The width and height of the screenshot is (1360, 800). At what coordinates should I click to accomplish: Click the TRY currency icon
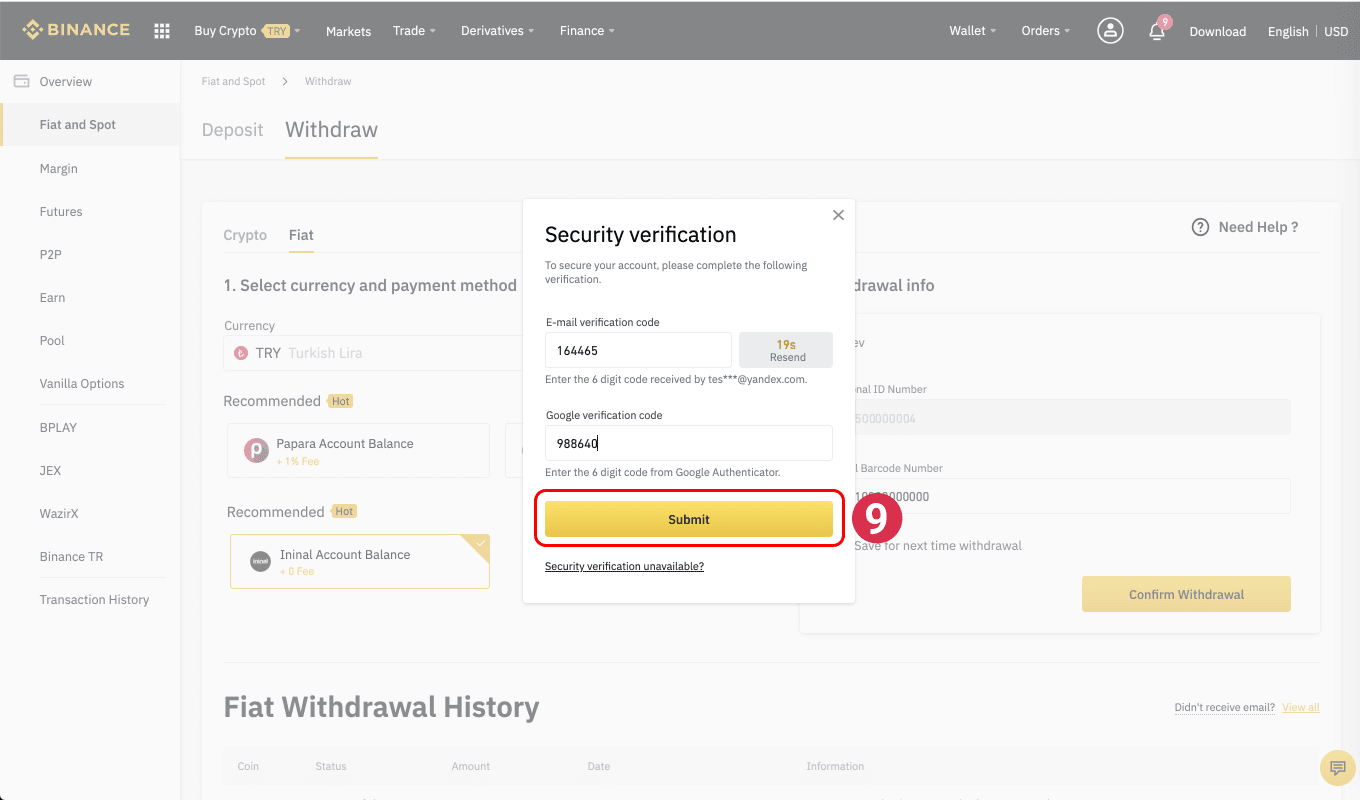coord(240,353)
